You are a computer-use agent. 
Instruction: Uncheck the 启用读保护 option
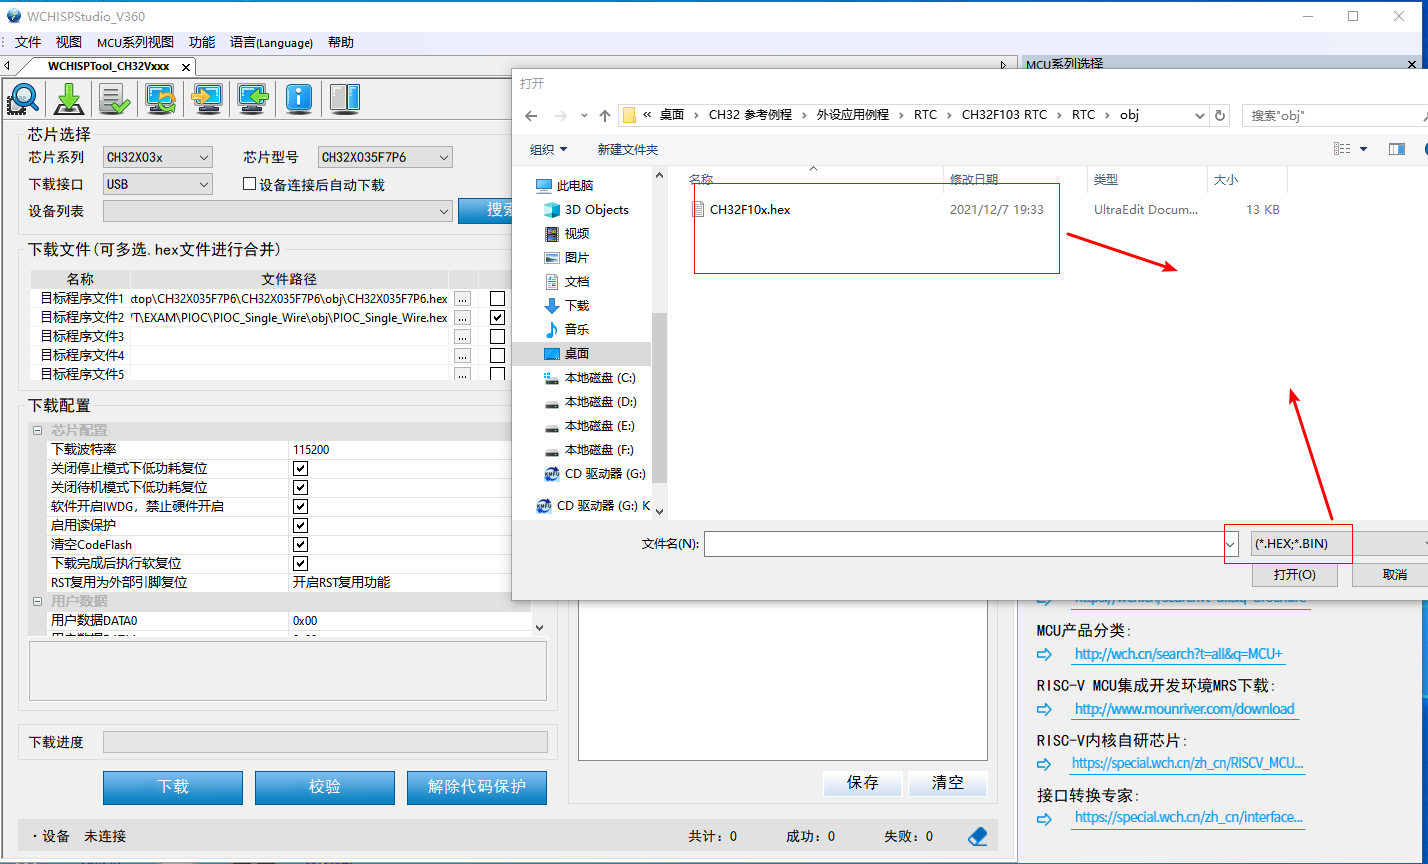coord(300,525)
